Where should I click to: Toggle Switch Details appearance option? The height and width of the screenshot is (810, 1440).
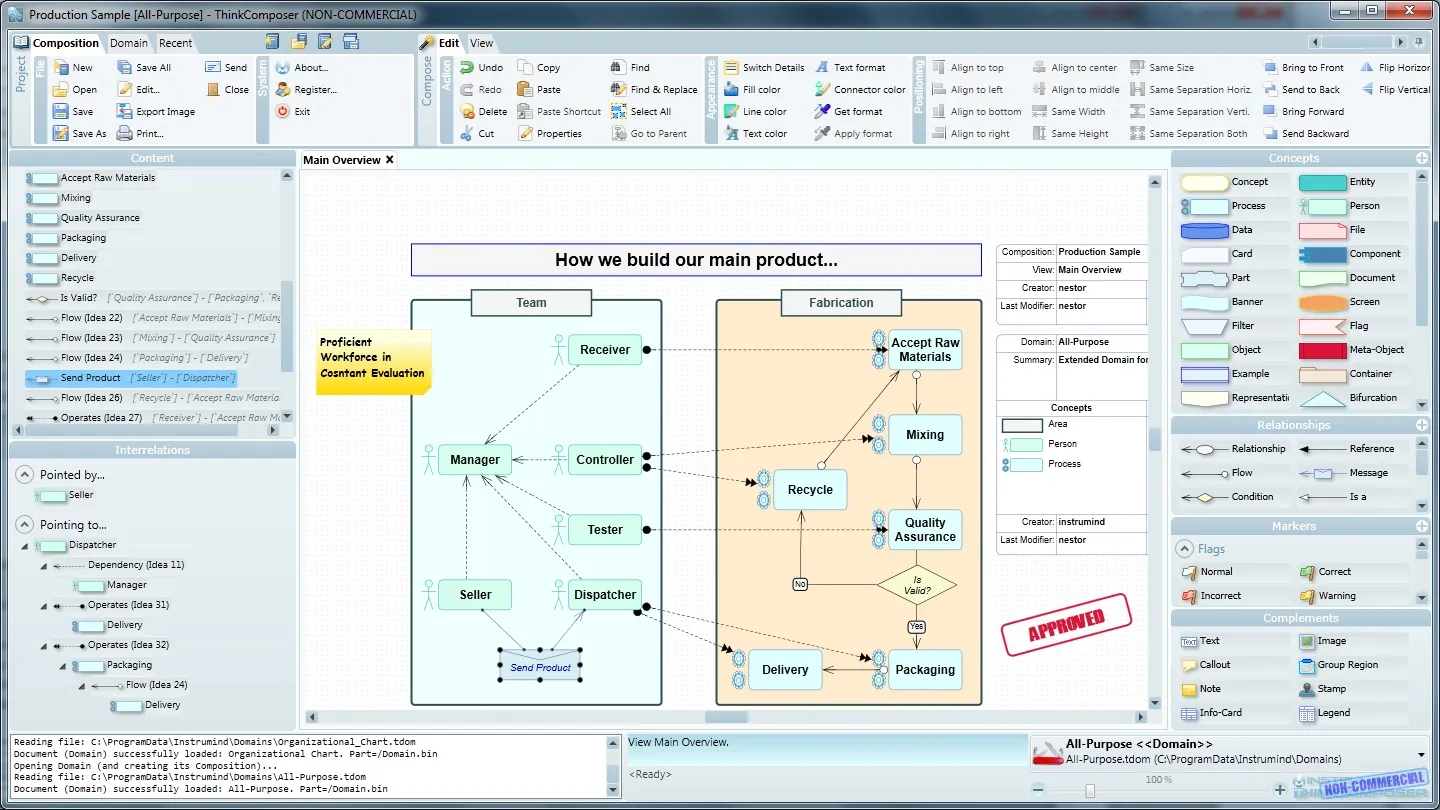point(764,68)
